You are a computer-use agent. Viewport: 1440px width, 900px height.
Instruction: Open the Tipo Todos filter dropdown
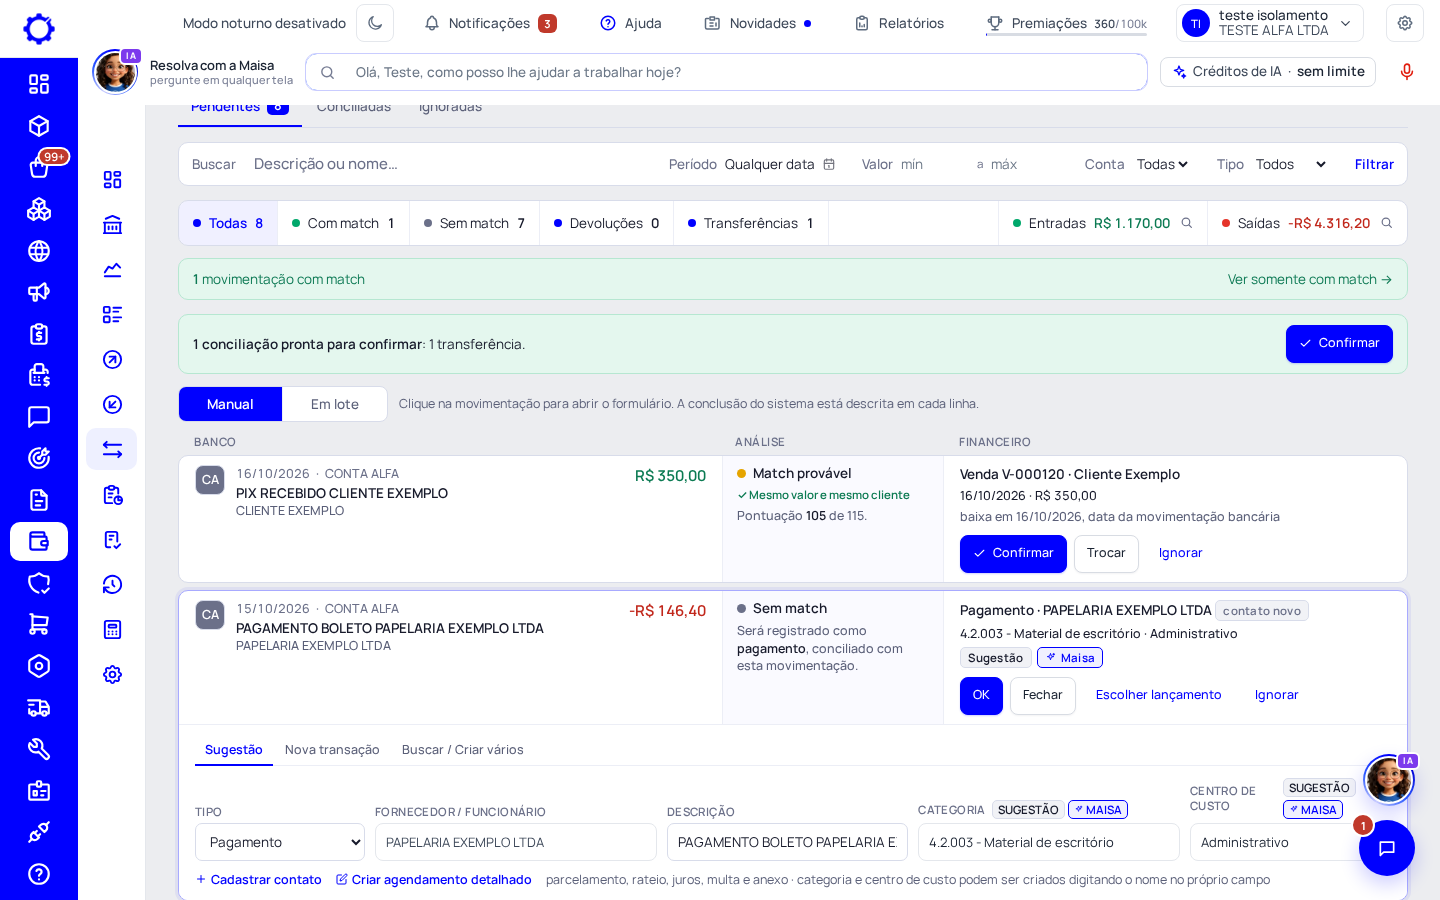[x=1291, y=164]
